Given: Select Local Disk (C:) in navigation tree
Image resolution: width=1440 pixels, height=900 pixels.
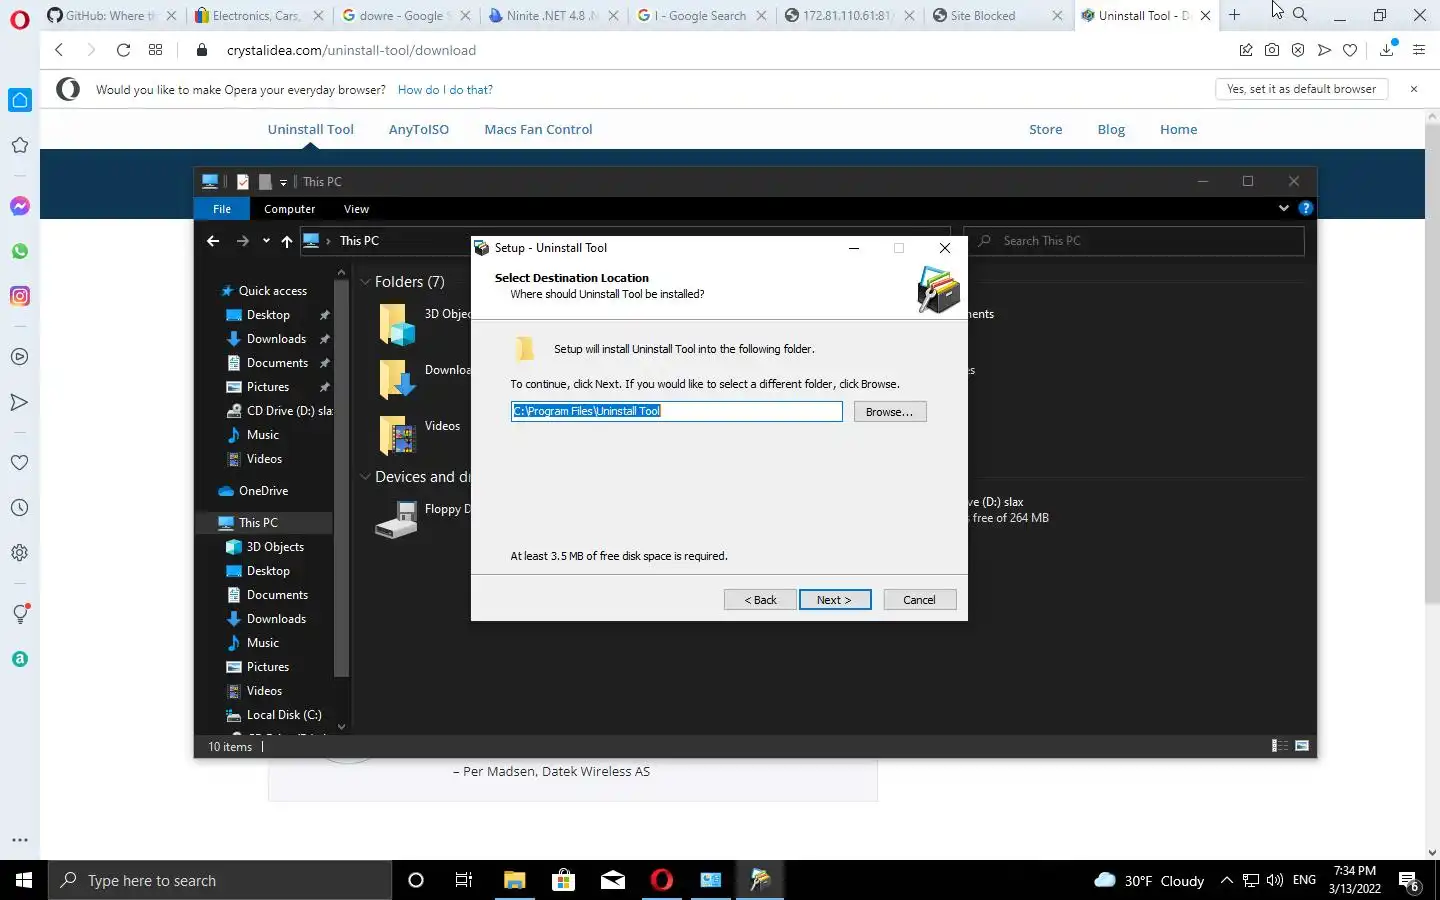Looking at the screenshot, I should coord(284,715).
